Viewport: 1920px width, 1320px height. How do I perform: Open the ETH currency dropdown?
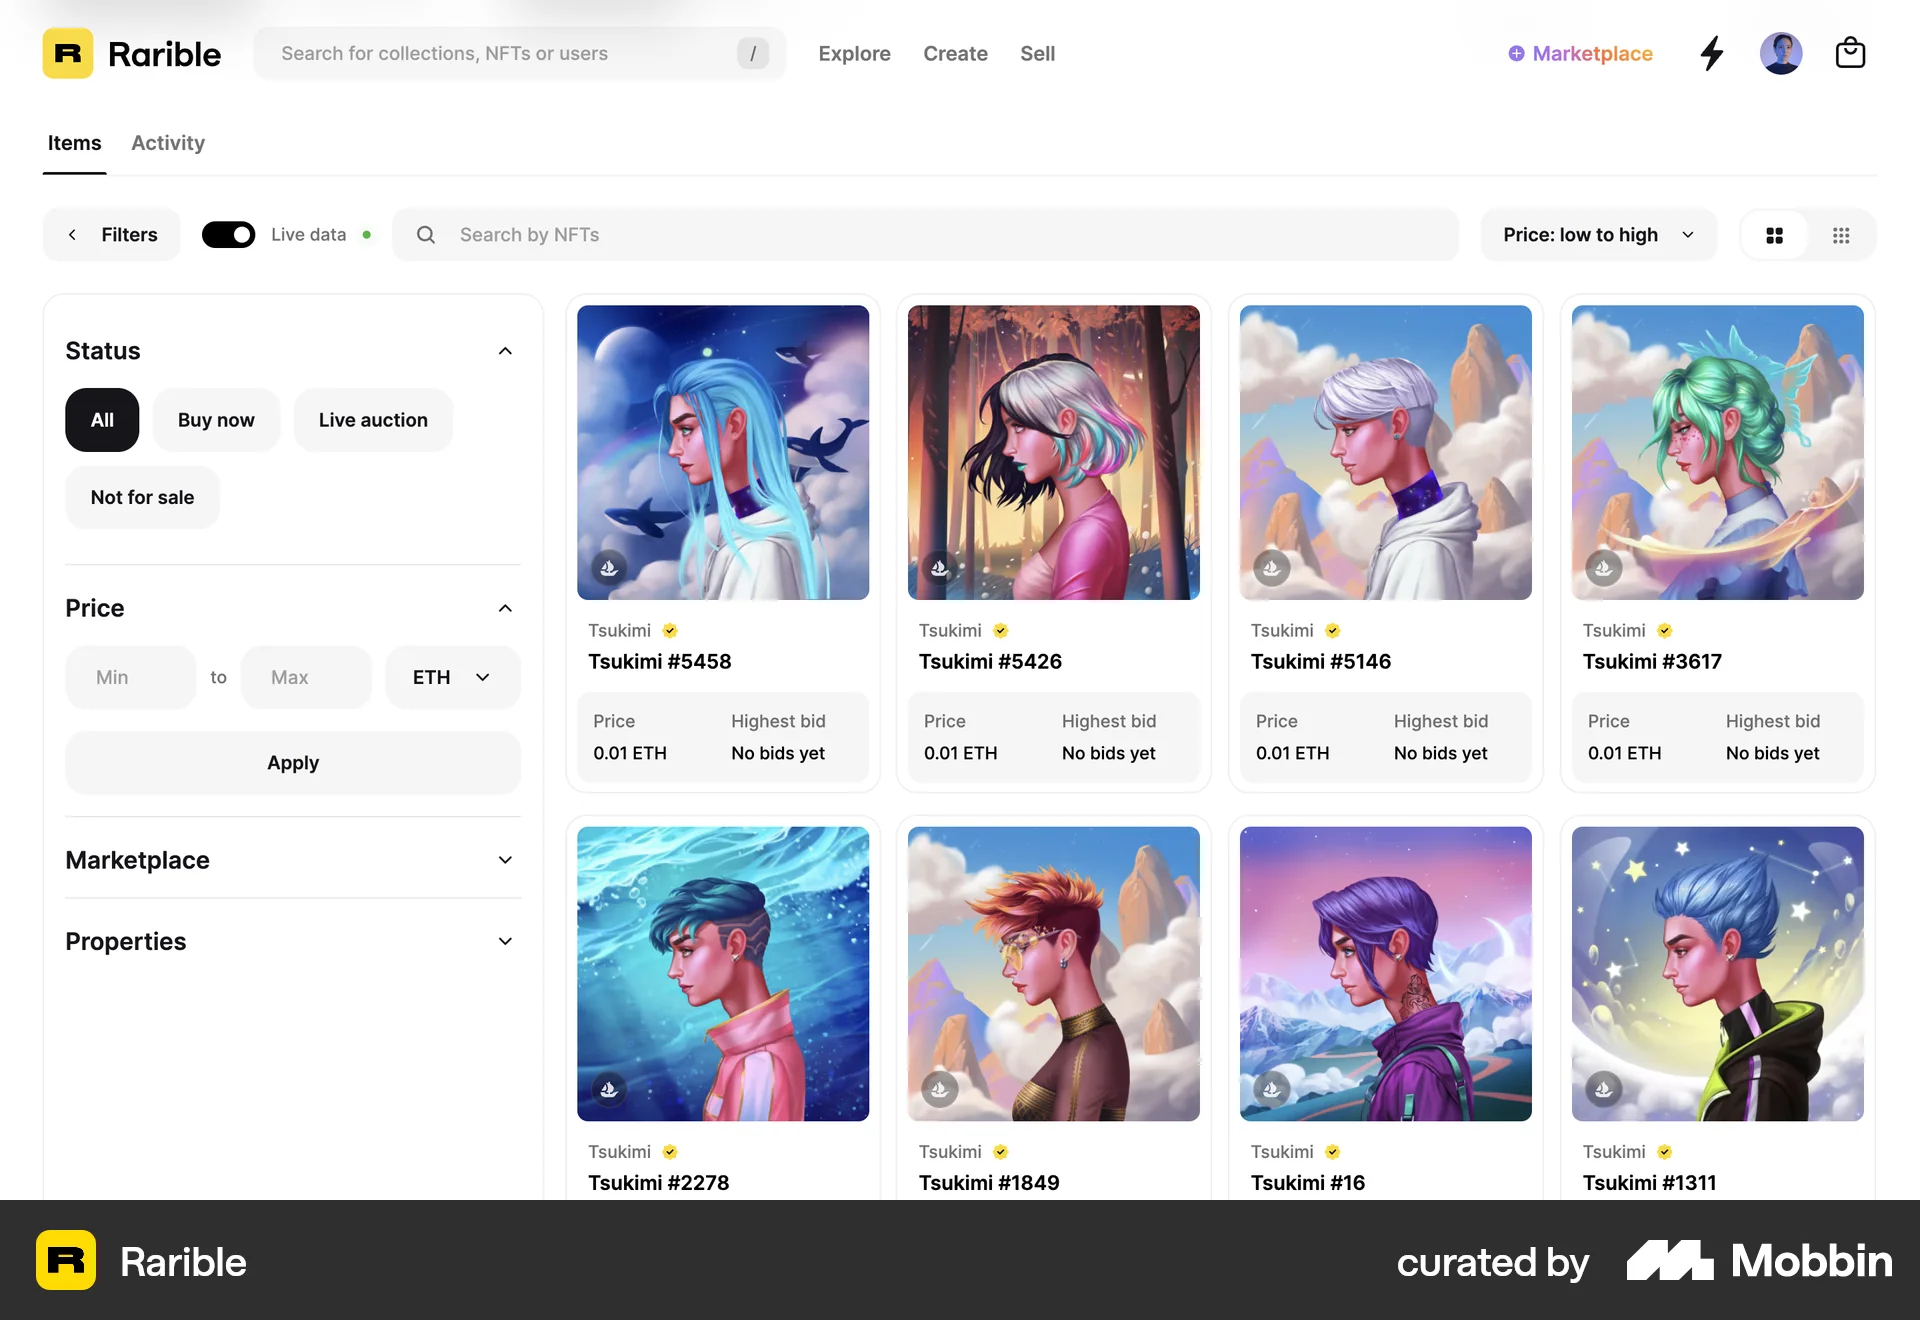pos(452,677)
